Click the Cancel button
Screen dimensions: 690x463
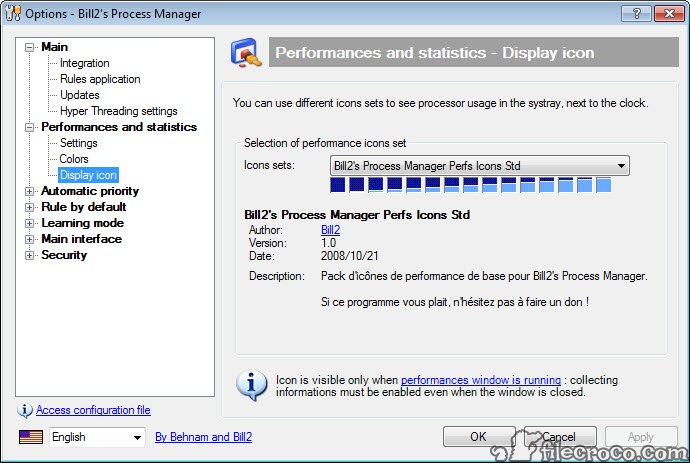pyautogui.click(x=560, y=437)
